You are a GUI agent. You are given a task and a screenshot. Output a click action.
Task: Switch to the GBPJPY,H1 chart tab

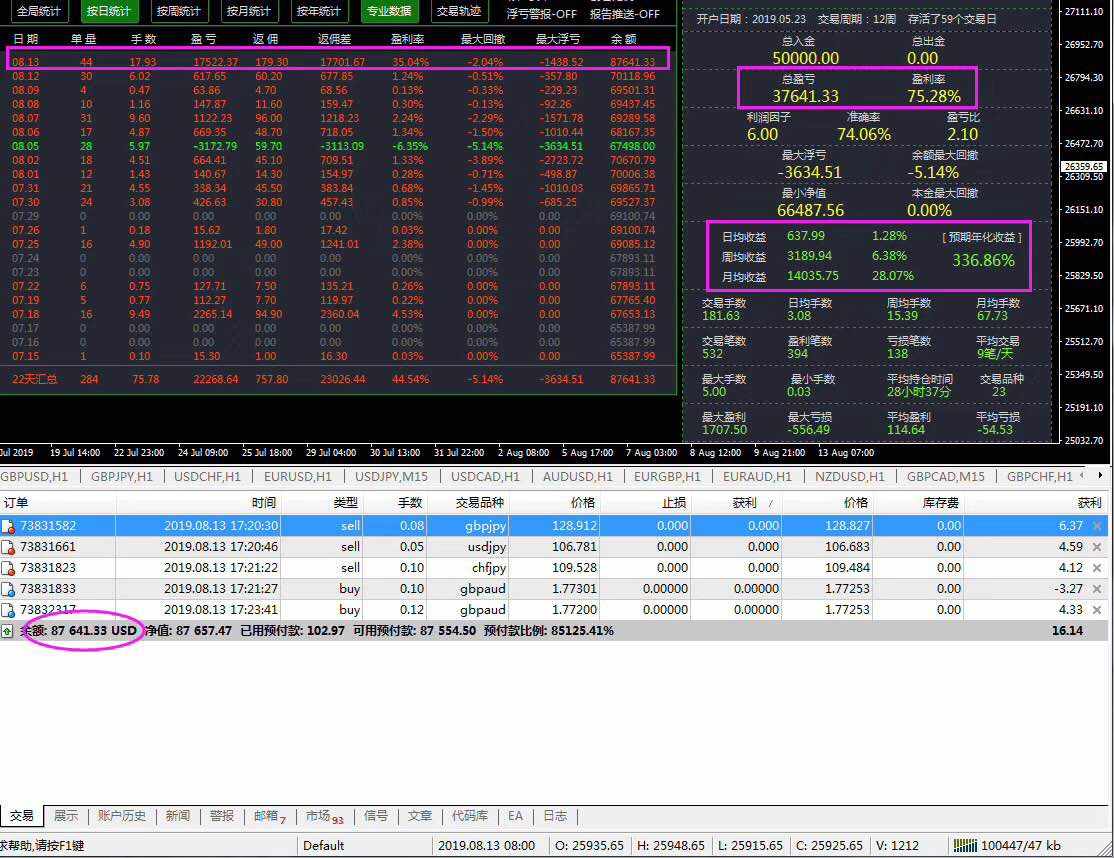pos(121,477)
